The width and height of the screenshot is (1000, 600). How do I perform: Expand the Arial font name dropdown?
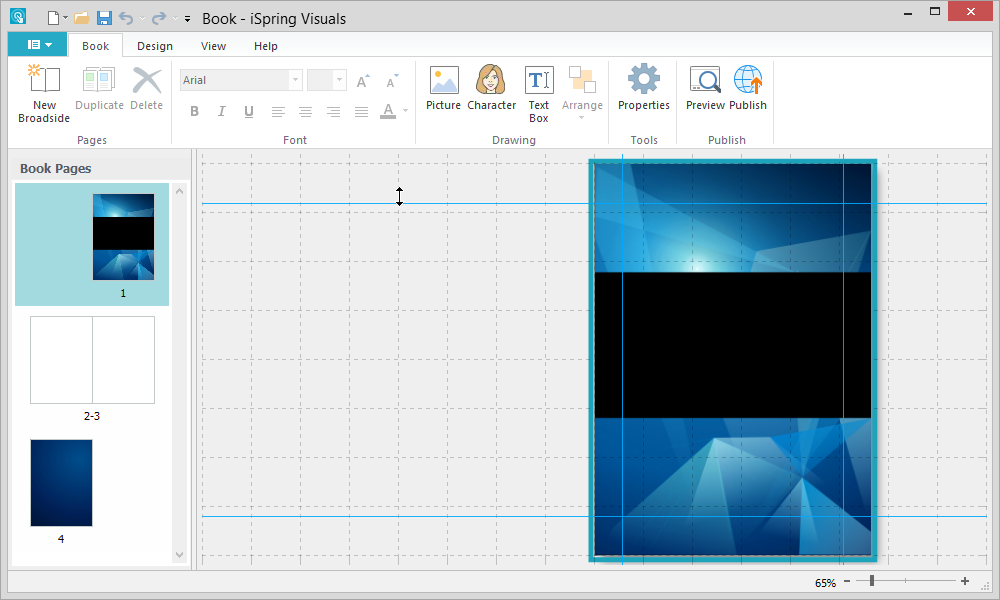pos(295,80)
